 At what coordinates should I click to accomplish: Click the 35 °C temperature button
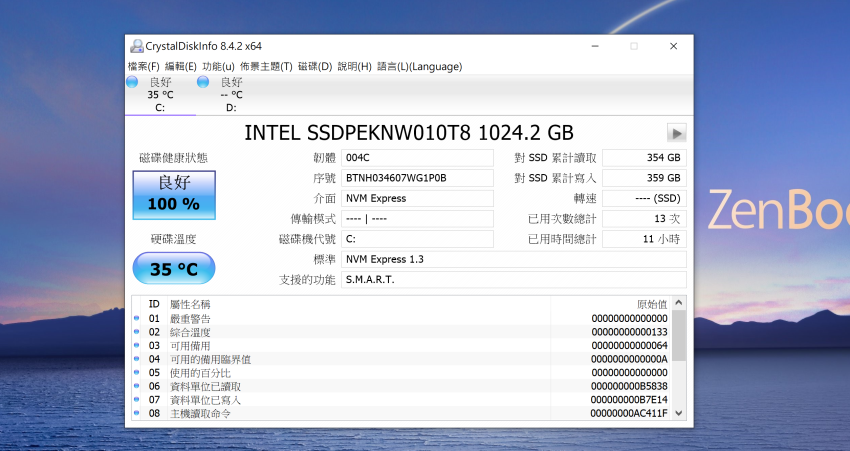coord(174,268)
